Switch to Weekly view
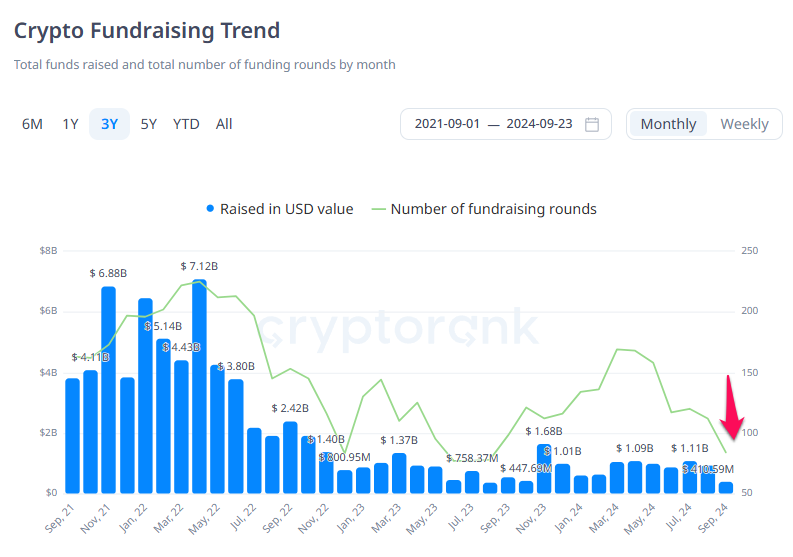 point(744,124)
